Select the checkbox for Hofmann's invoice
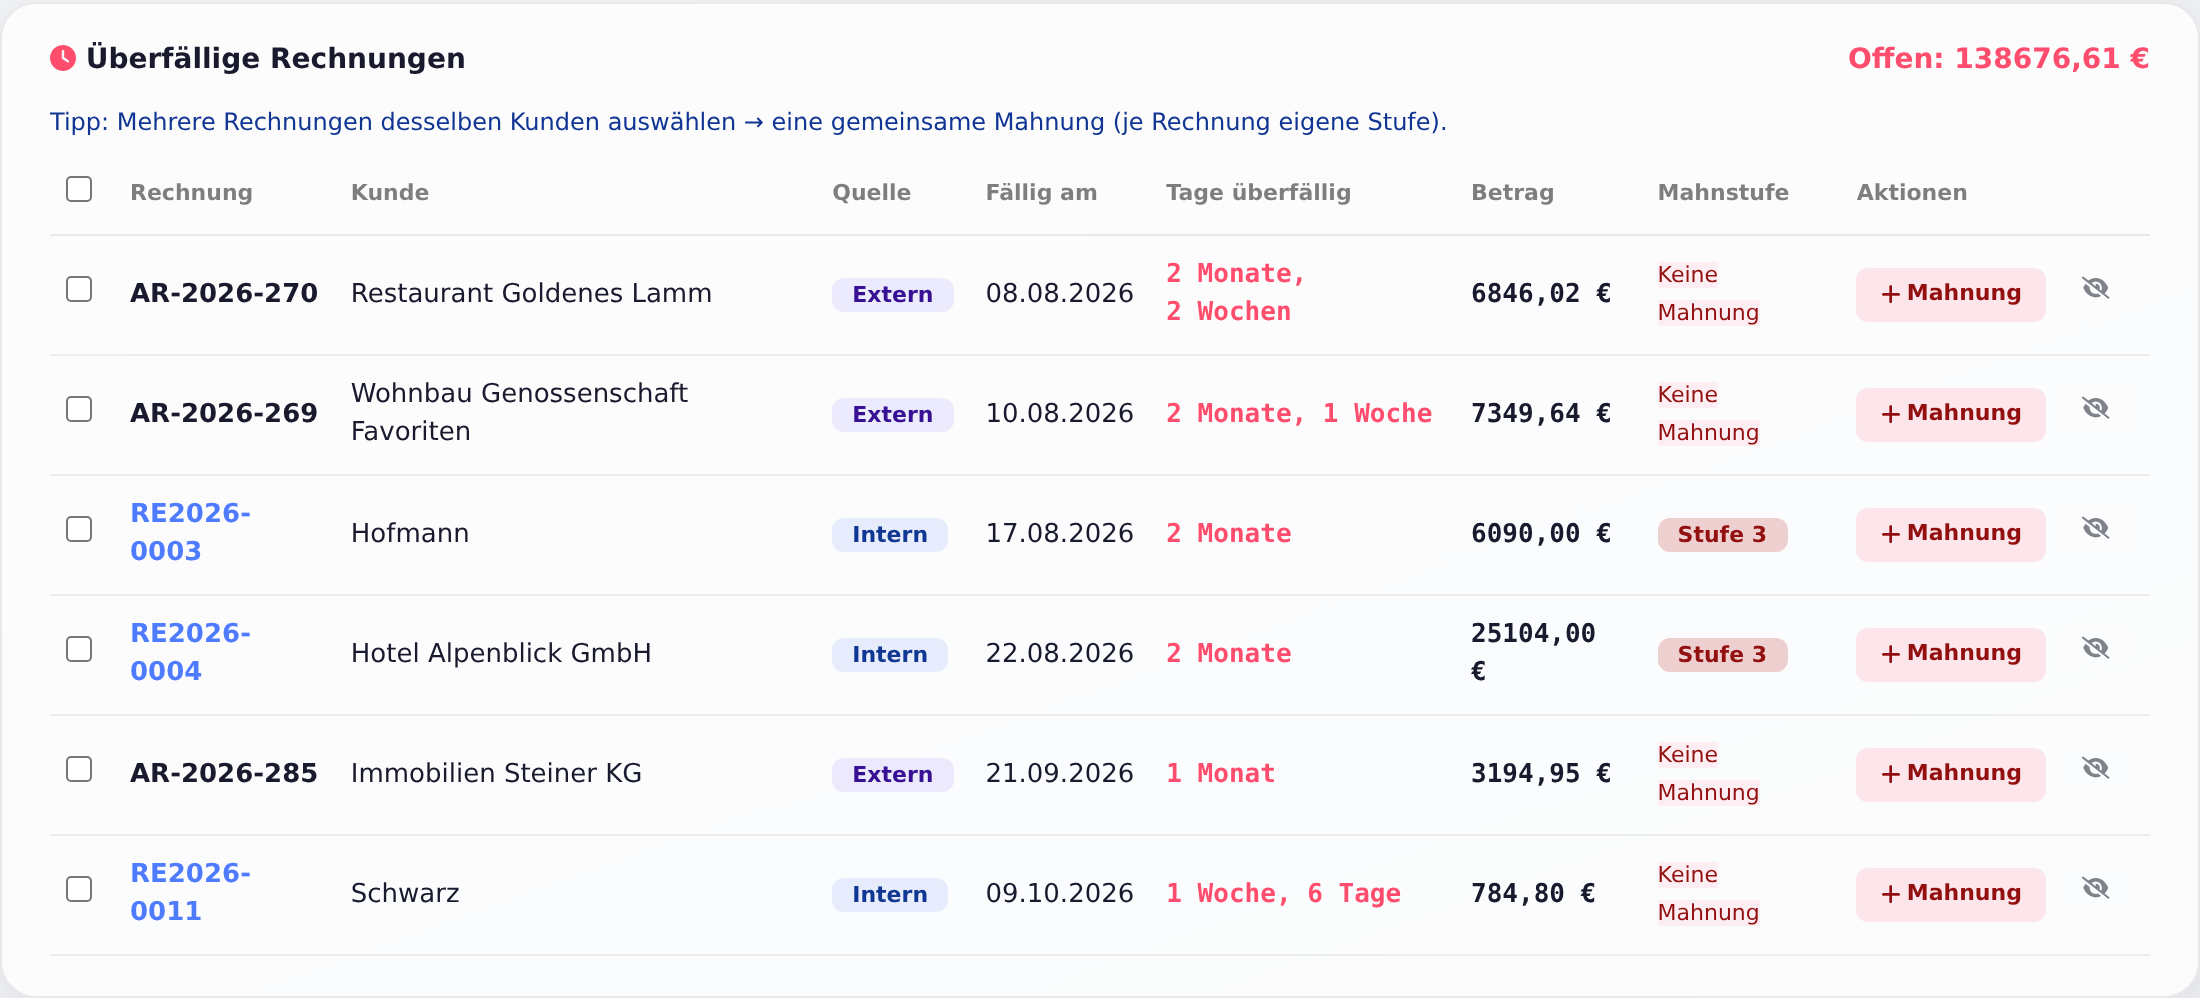Screen dimensions: 2200x998 (79, 529)
